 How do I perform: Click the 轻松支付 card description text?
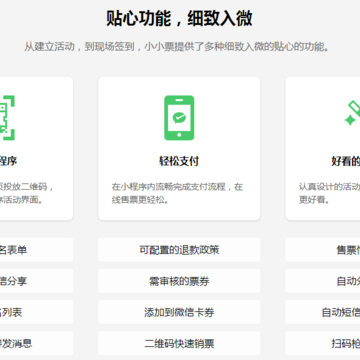tap(177, 193)
